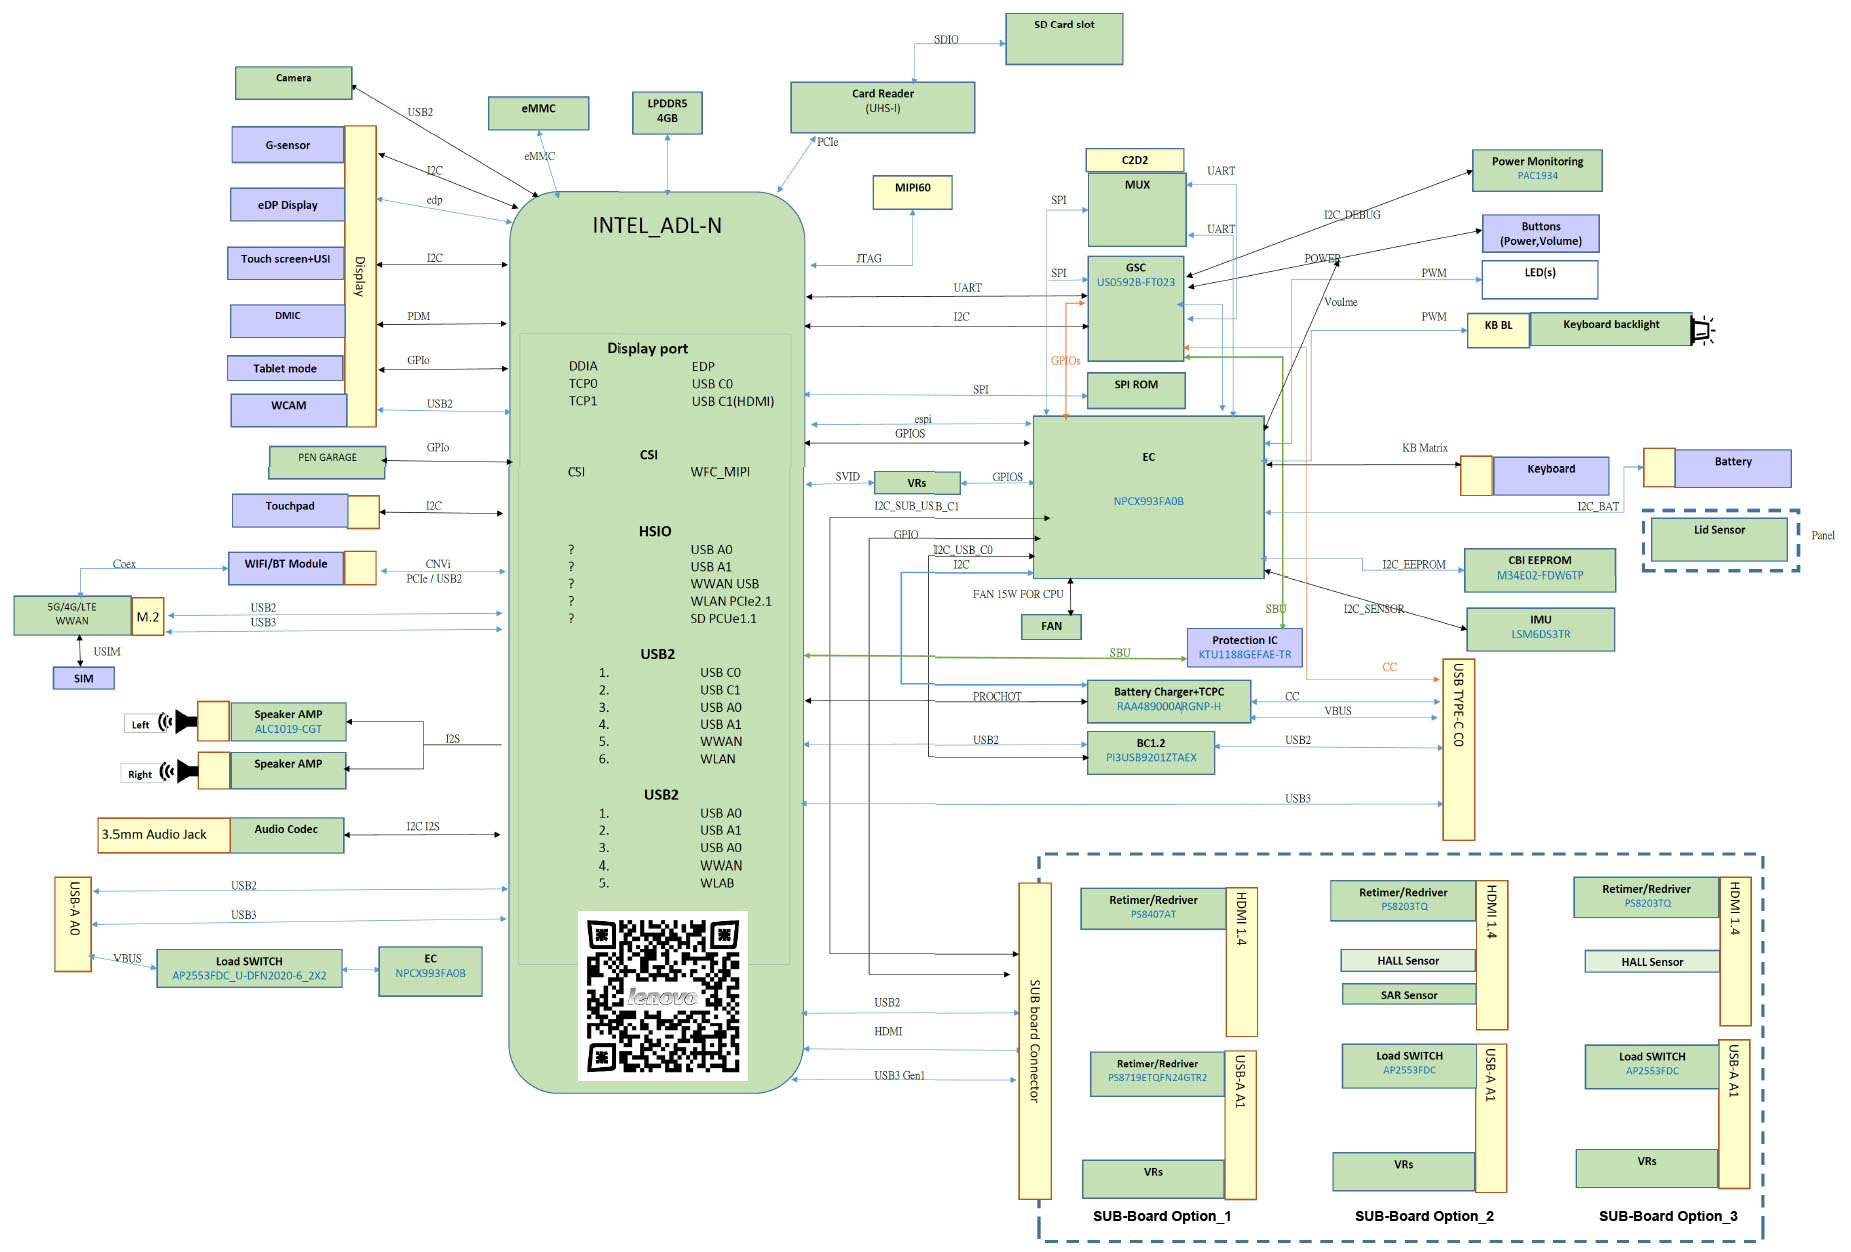Select the C2D2 box
The height and width of the screenshot is (1252, 1851).
[x=1135, y=160]
